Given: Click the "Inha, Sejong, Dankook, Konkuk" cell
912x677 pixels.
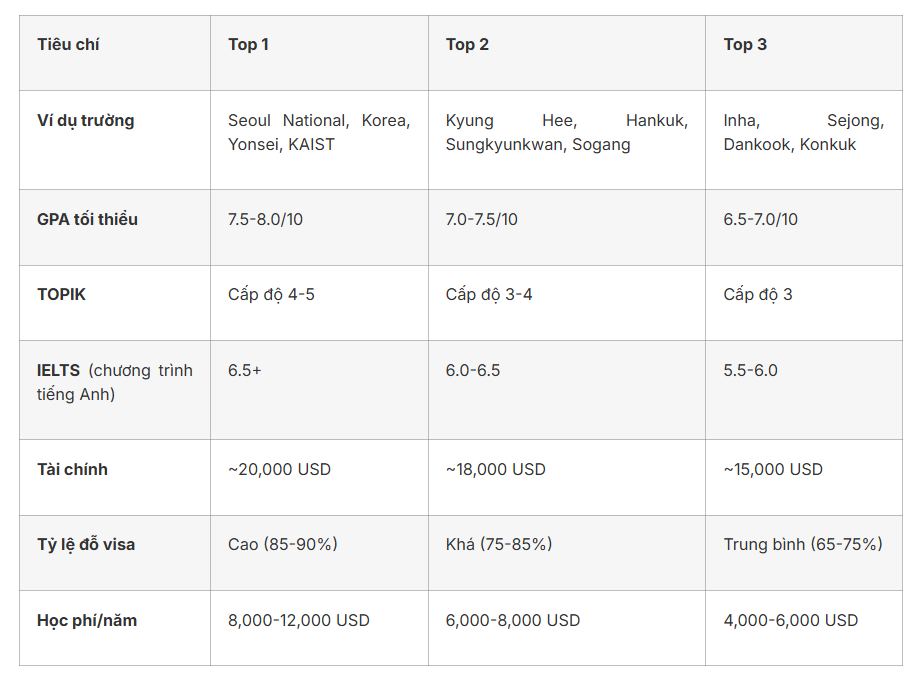Looking at the screenshot, I should [803, 132].
